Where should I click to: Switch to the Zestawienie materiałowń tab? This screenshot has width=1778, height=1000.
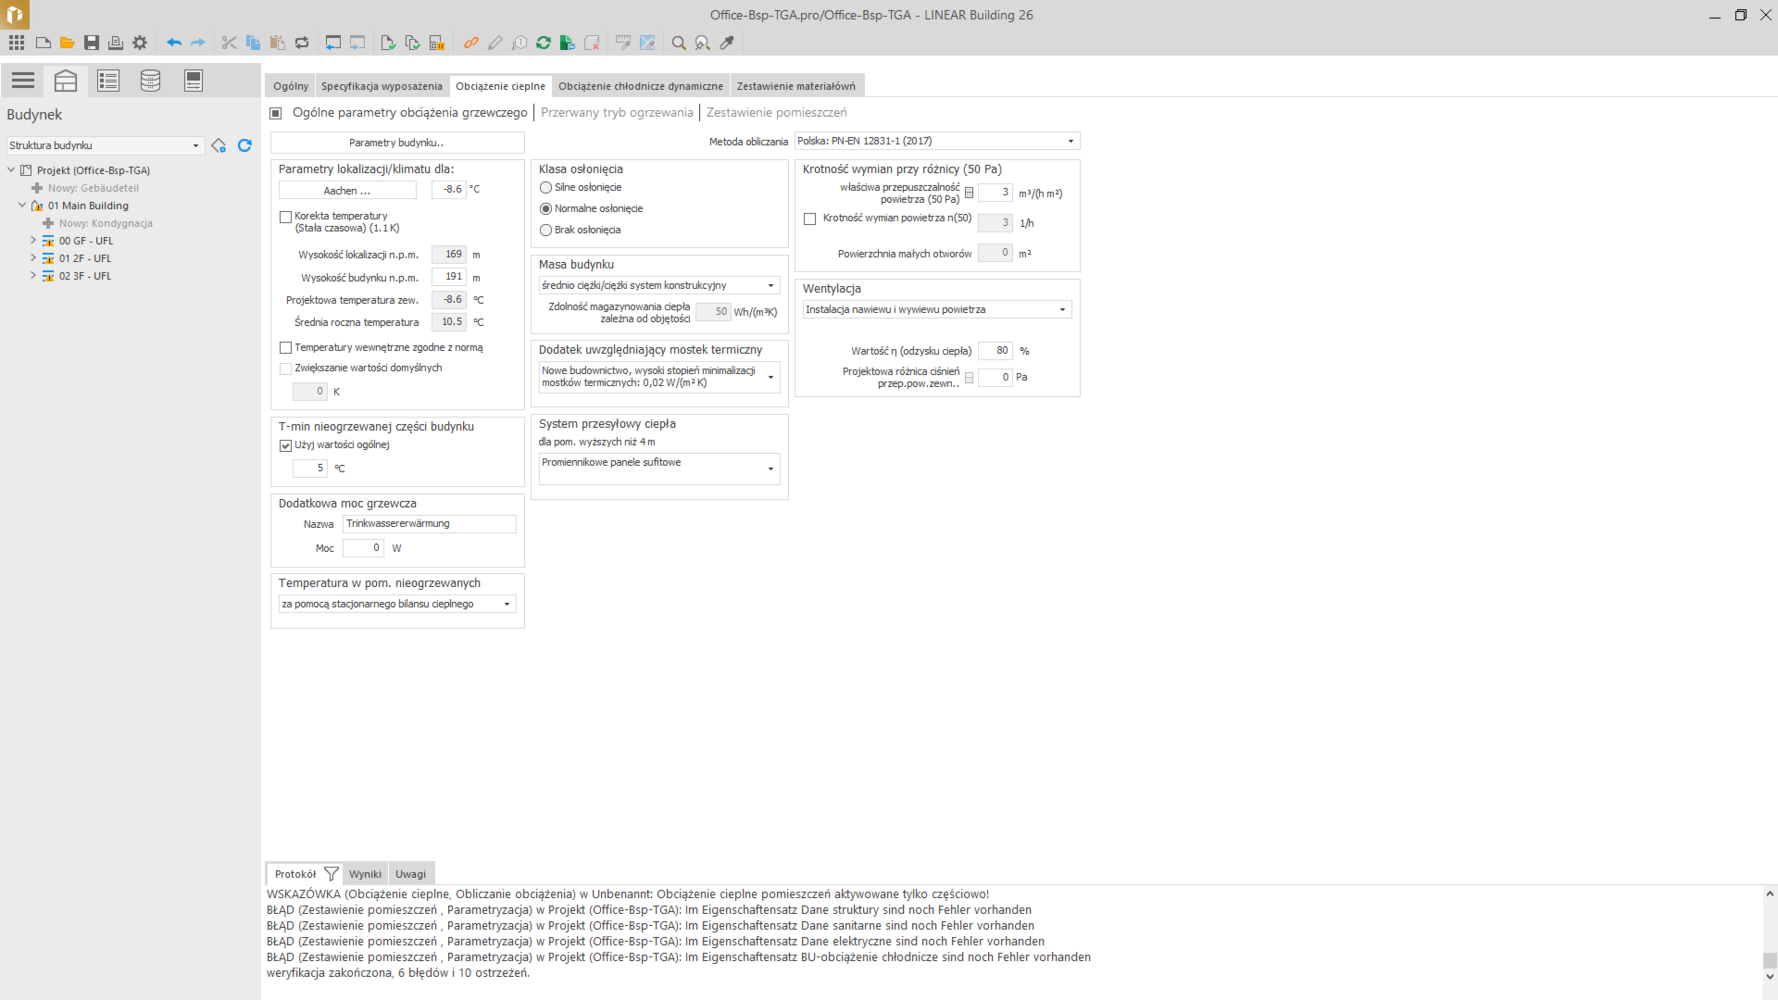(795, 86)
